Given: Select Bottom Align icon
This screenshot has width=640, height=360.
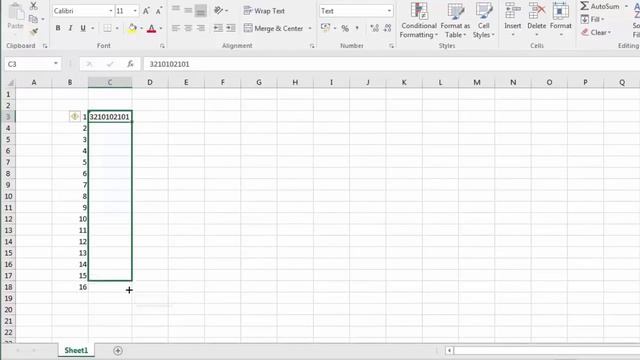Looking at the screenshot, I should pyautogui.click(x=200, y=11).
